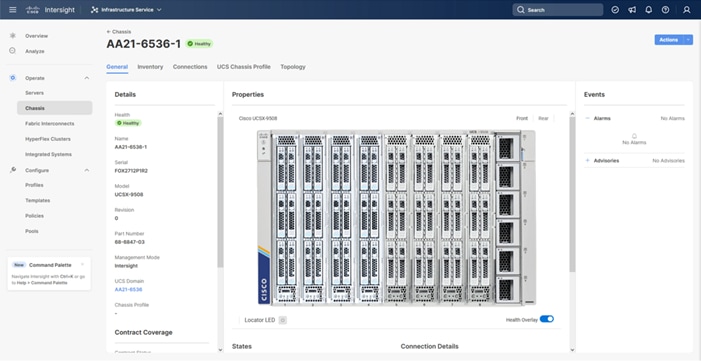This screenshot has height=361, width=701.
Task: Open the user profile icon
Action: [687, 10]
